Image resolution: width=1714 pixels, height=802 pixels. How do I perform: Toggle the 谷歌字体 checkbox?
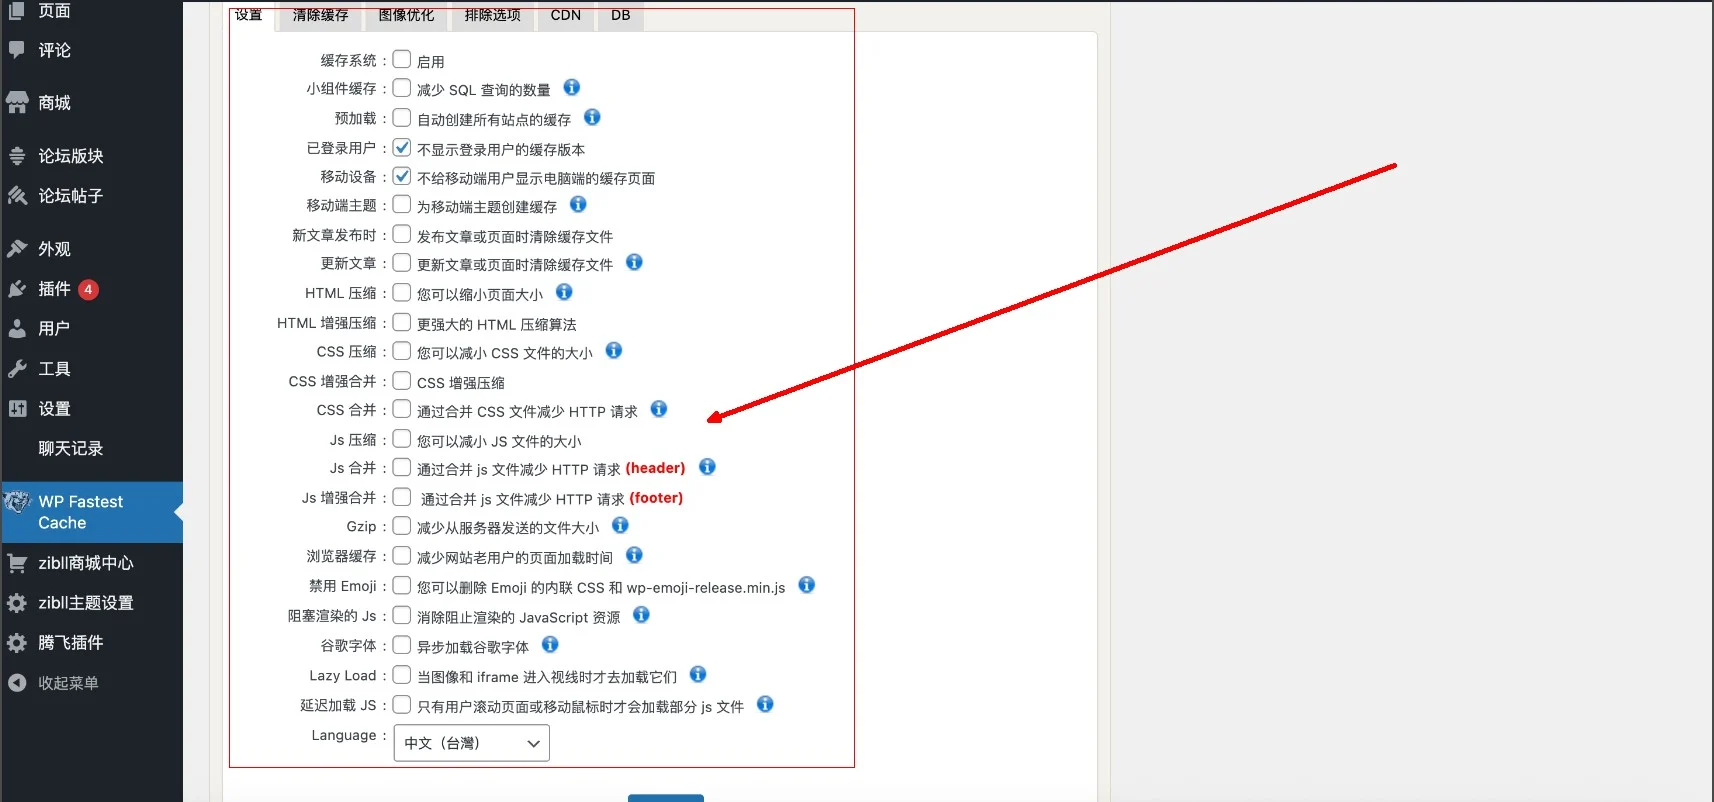[x=402, y=645]
